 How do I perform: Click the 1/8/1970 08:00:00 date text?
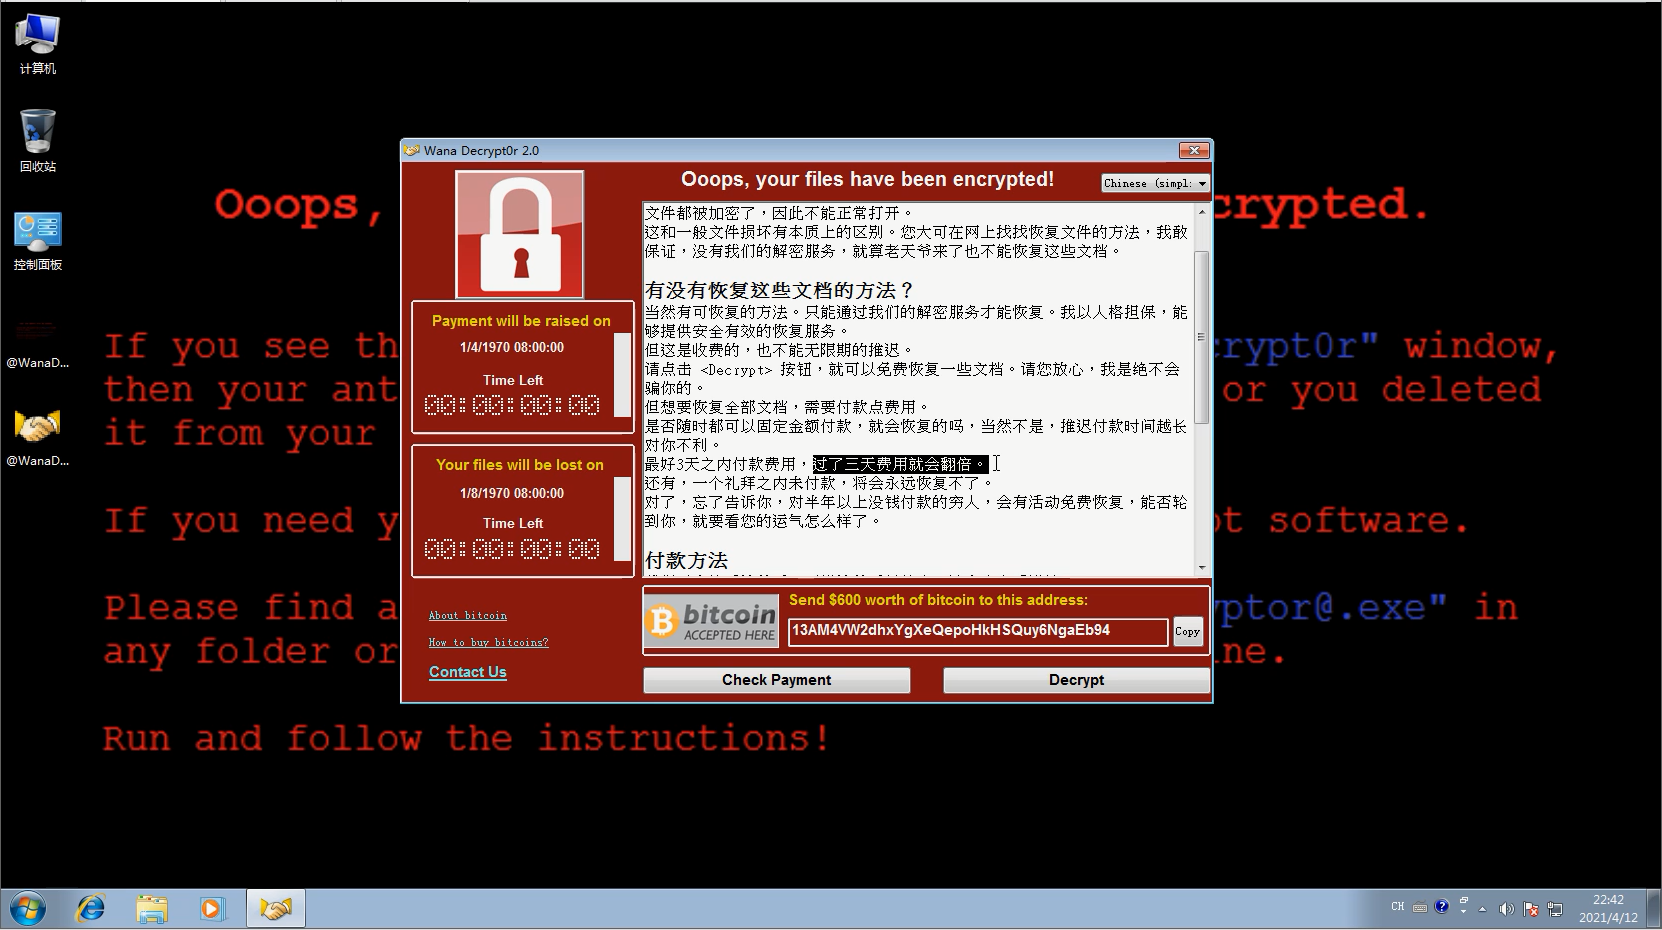pos(512,494)
